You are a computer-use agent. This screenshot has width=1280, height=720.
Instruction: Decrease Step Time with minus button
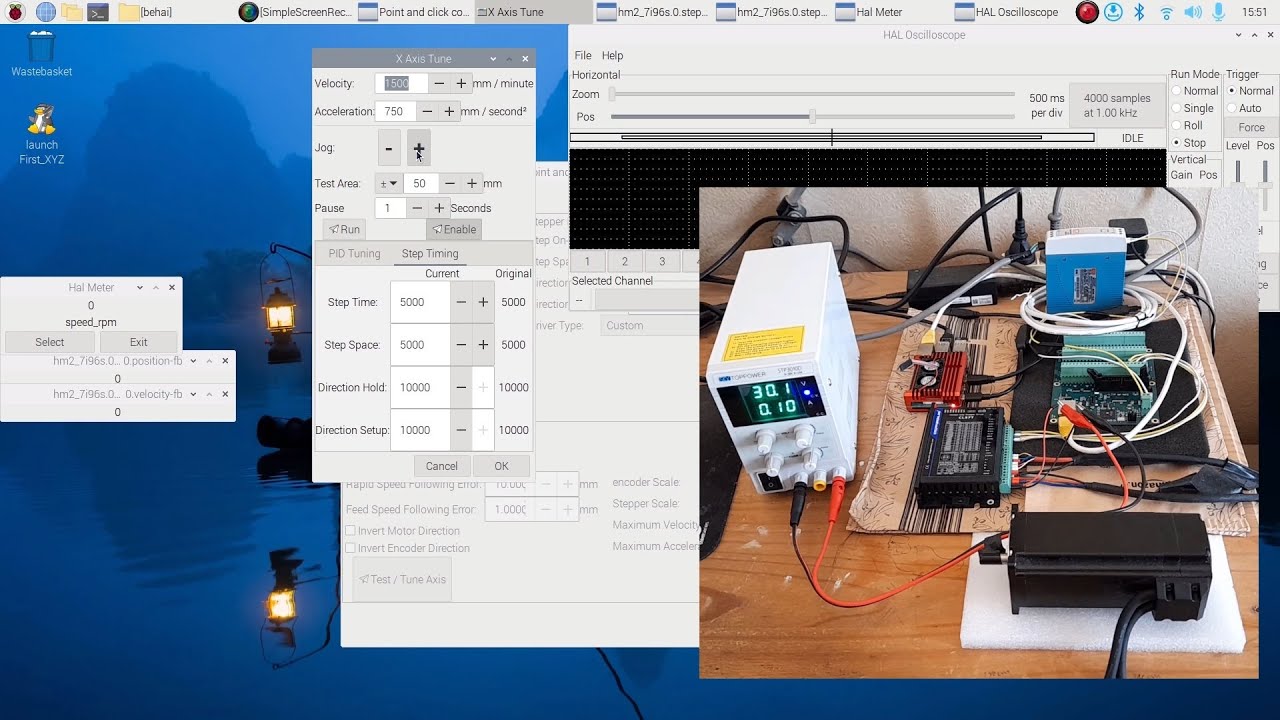(x=461, y=302)
